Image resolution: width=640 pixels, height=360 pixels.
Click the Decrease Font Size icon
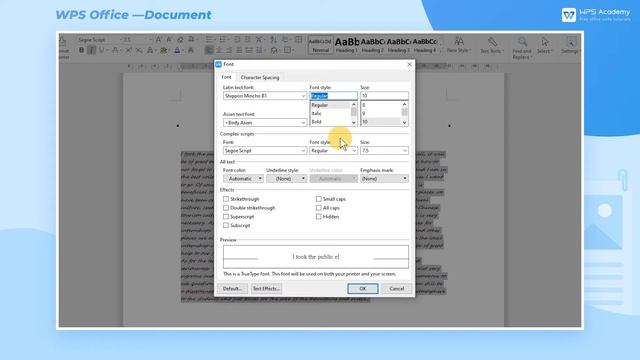click(169, 40)
